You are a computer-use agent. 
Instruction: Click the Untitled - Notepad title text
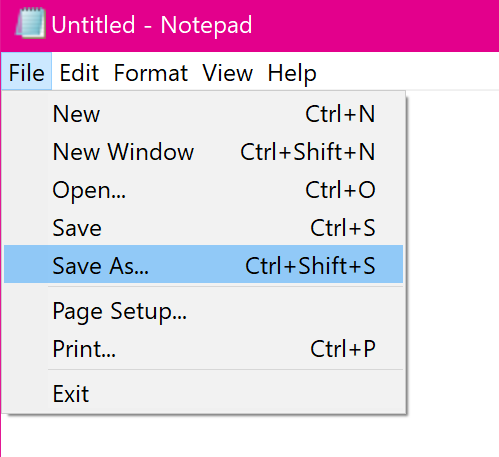pos(152,25)
